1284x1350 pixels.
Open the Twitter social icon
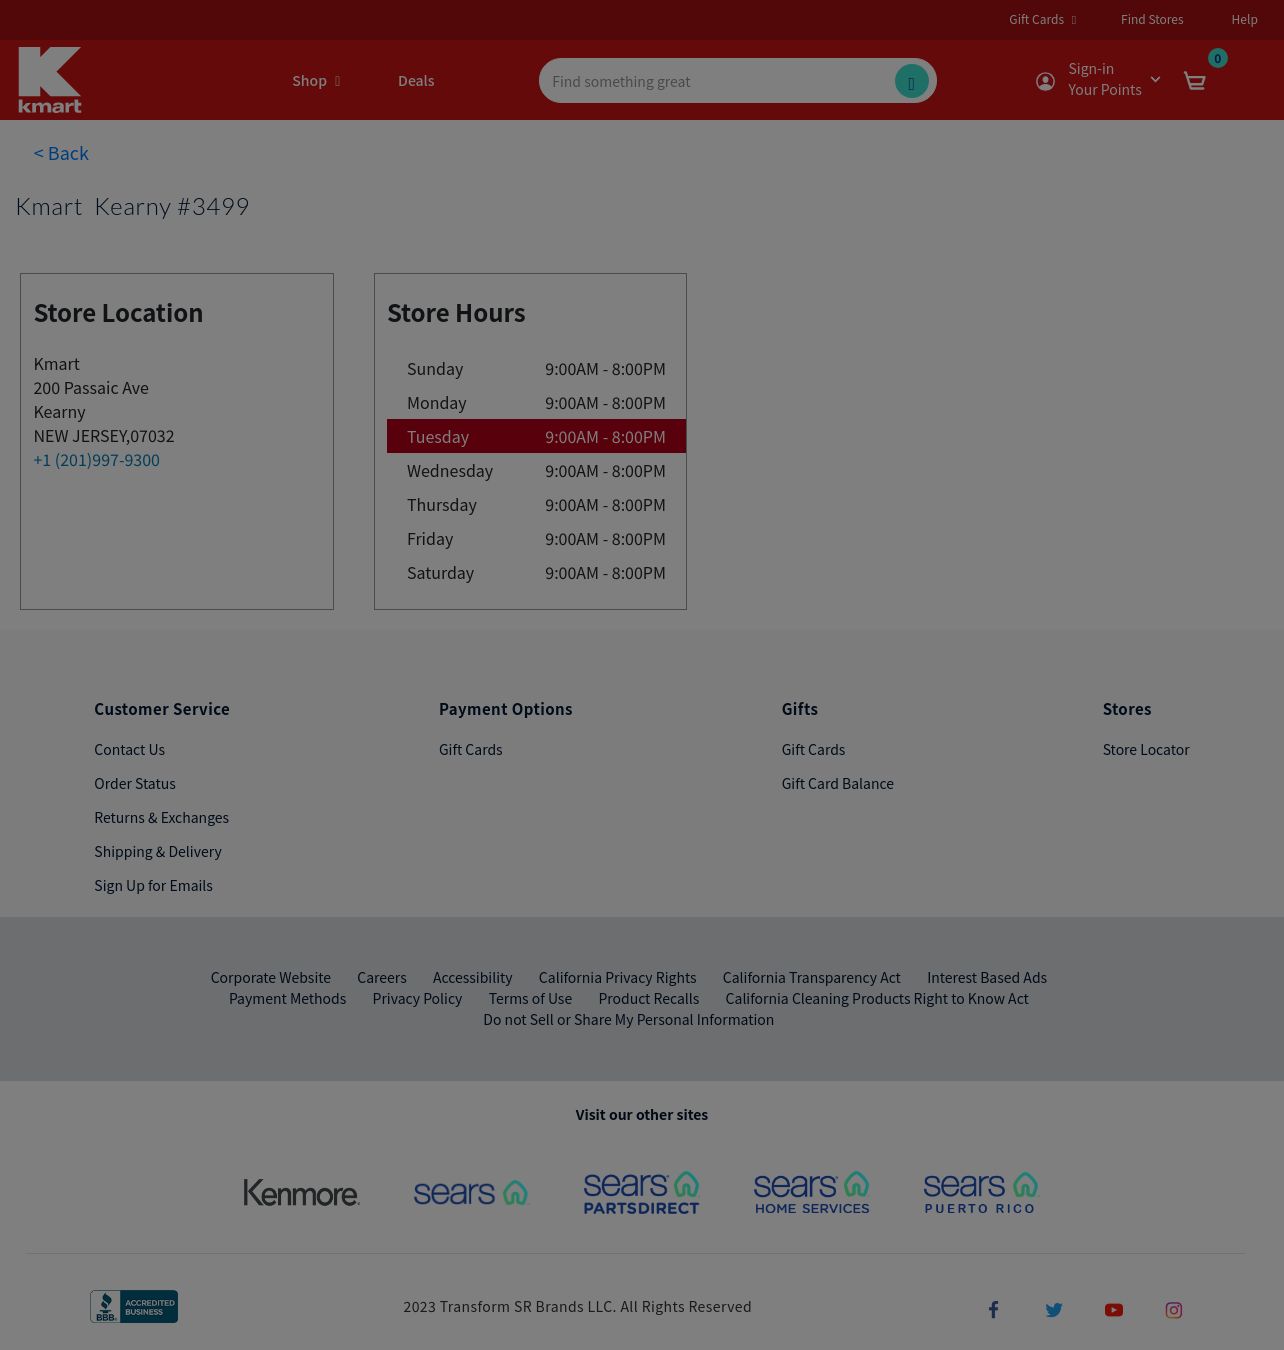1054,1310
